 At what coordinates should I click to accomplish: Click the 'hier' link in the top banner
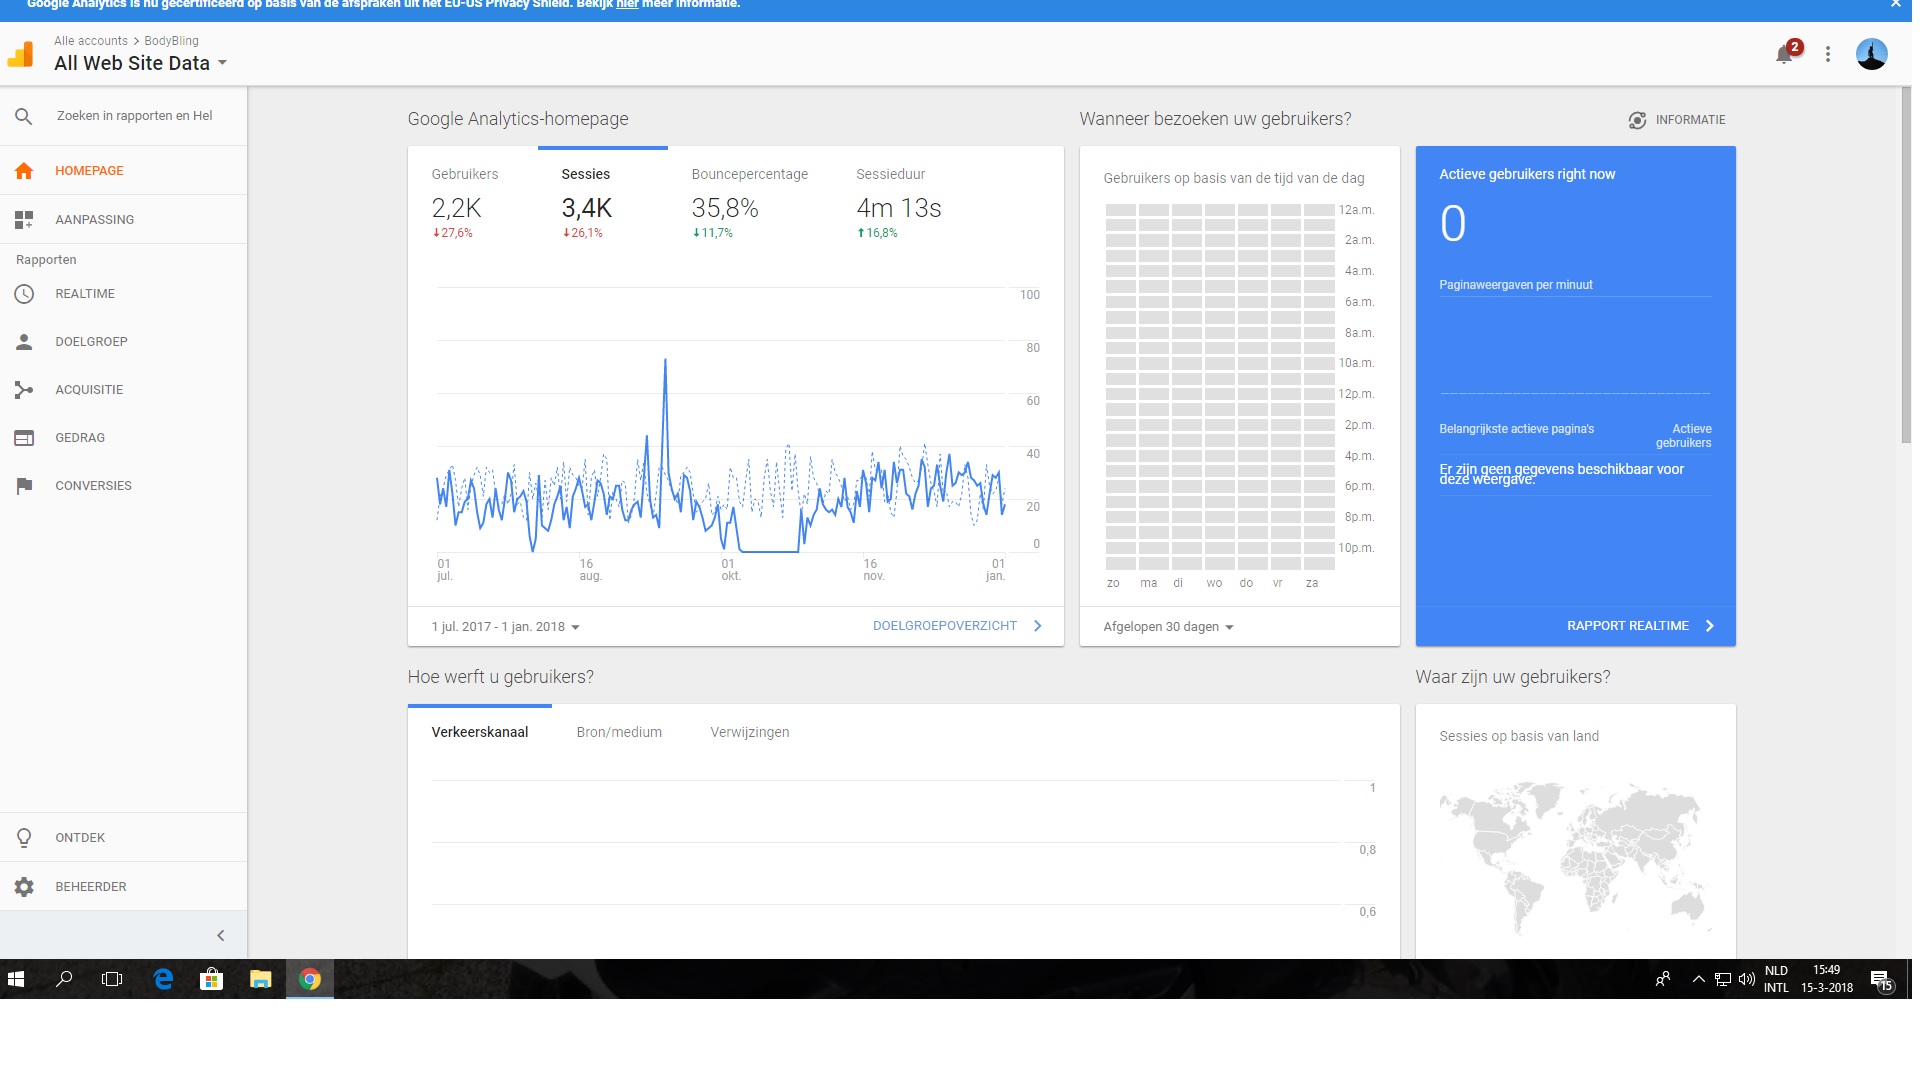tap(627, 5)
